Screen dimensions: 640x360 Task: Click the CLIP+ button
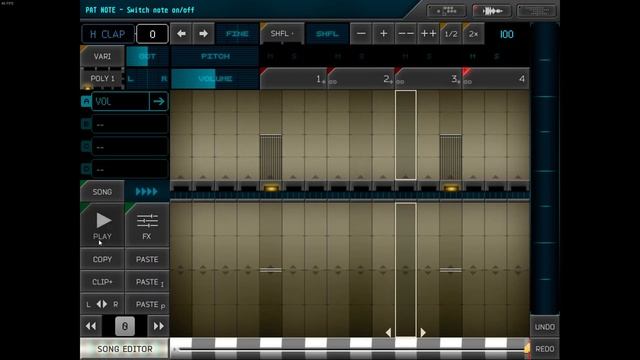click(102, 282)
